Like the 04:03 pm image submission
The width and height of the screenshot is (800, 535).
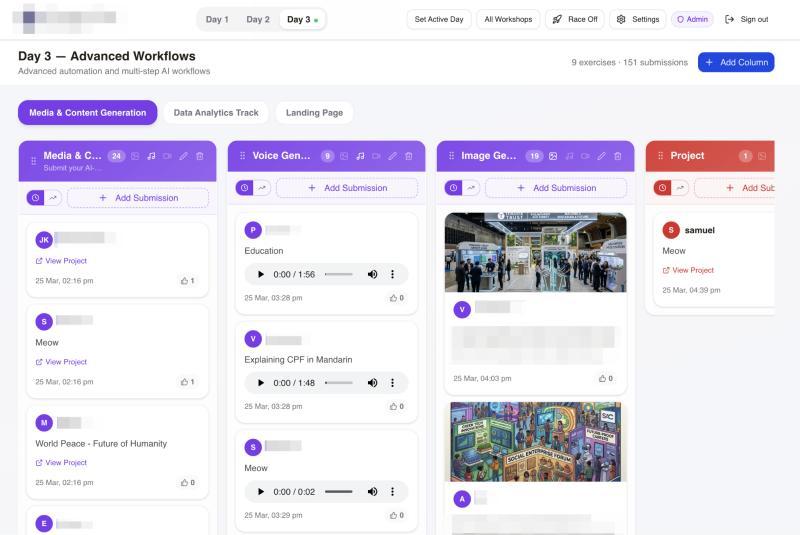click(606, 378)
